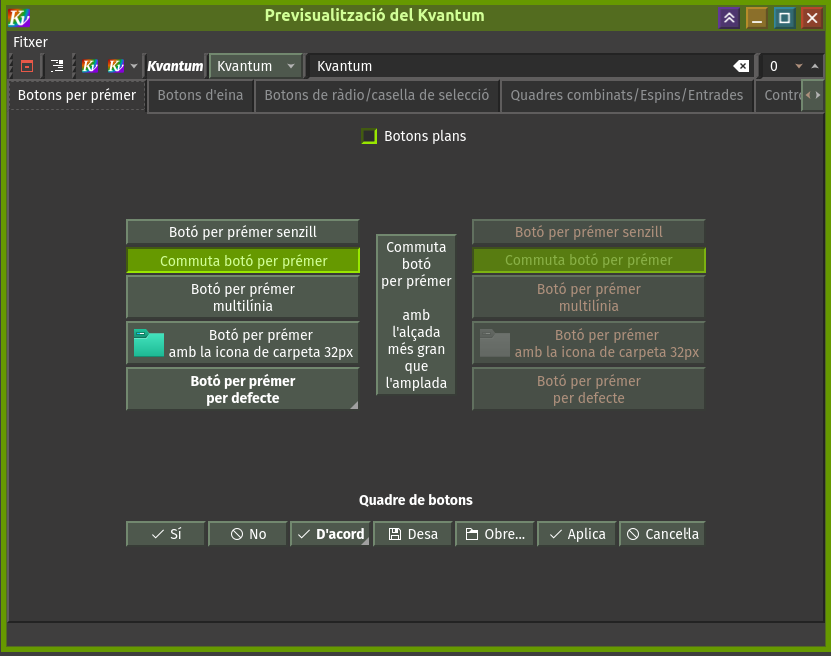The width and height of the screenshot is (831, 656).
Task: Clear the Kvantum text field with backspace icon
Action: (x=741, y=66)
